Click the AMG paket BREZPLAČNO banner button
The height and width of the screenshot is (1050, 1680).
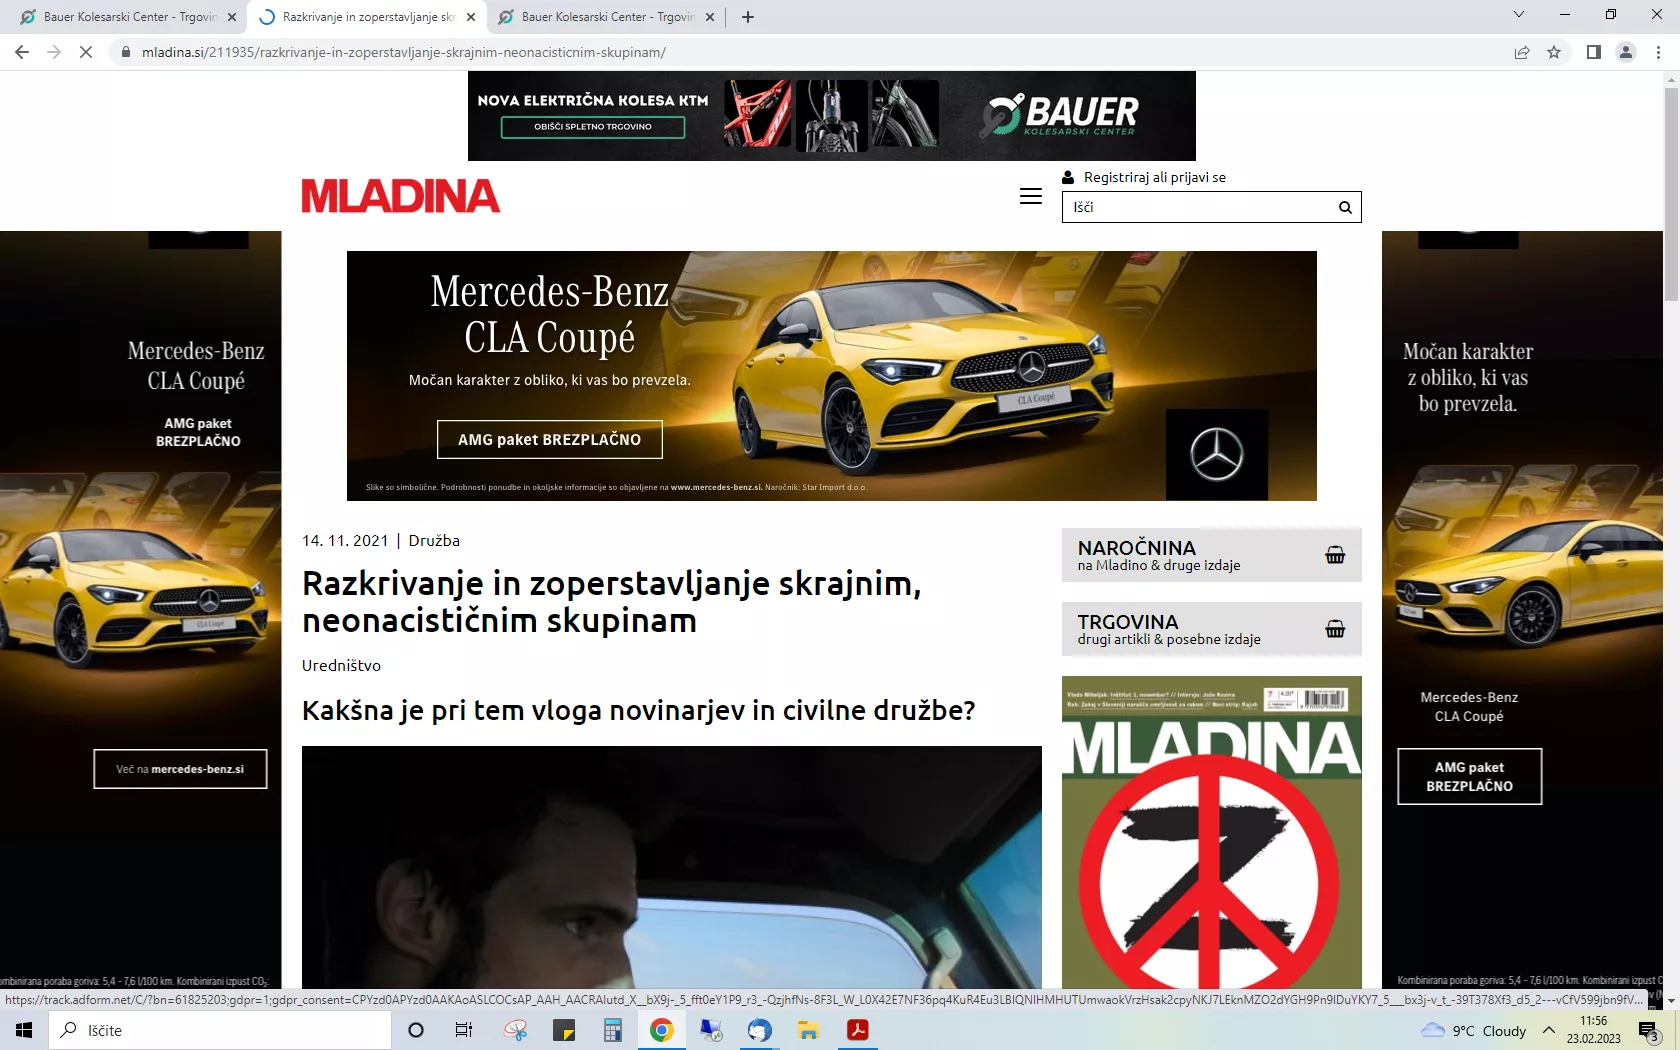549,439
